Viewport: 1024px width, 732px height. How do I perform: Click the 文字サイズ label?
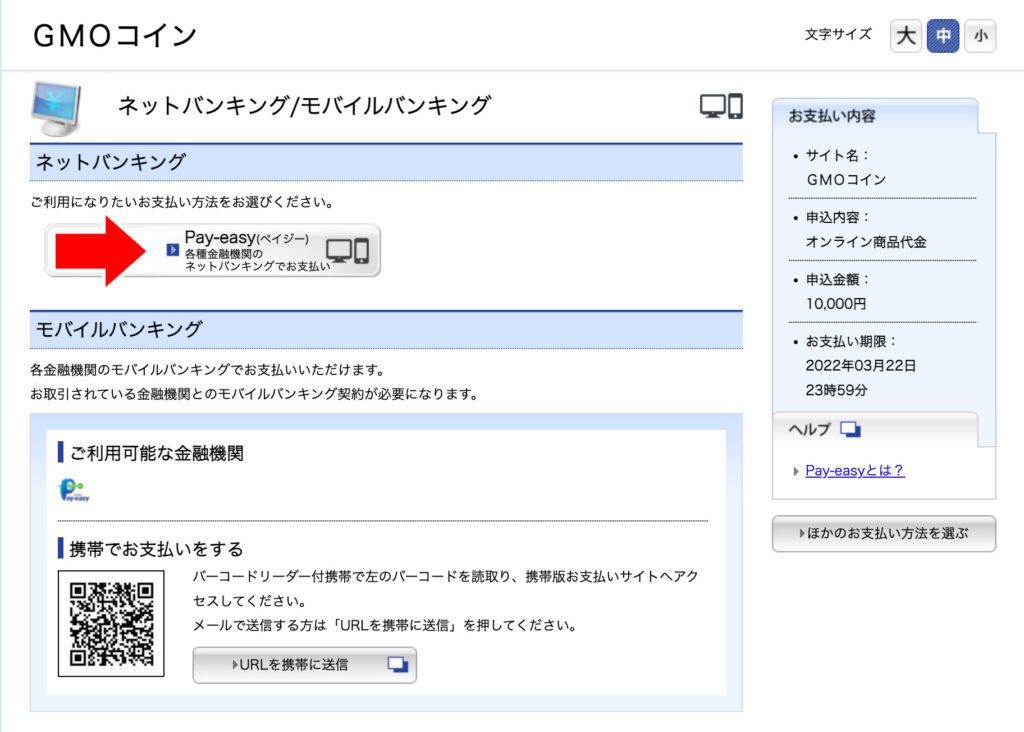[x=838, y=34]
